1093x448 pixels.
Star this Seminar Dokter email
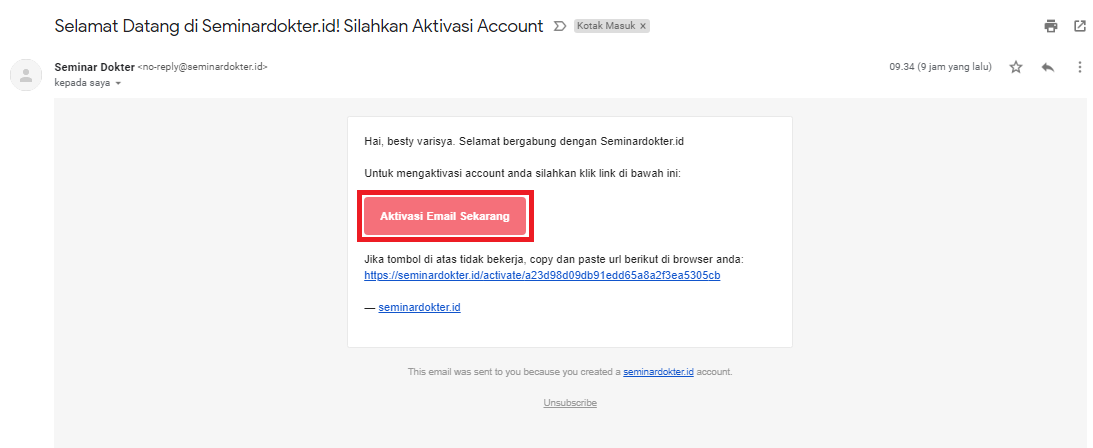point(1016,67)
